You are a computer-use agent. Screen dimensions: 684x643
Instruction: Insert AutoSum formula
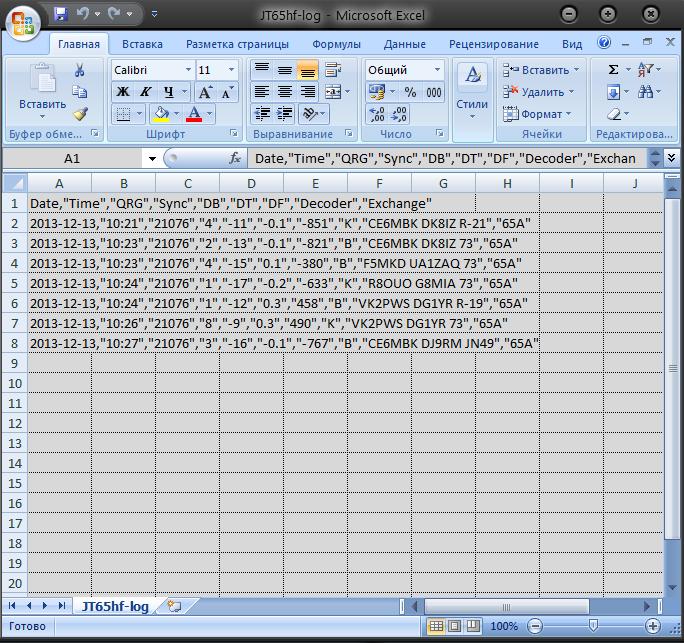pyautogui.click(x=613, y=69)
